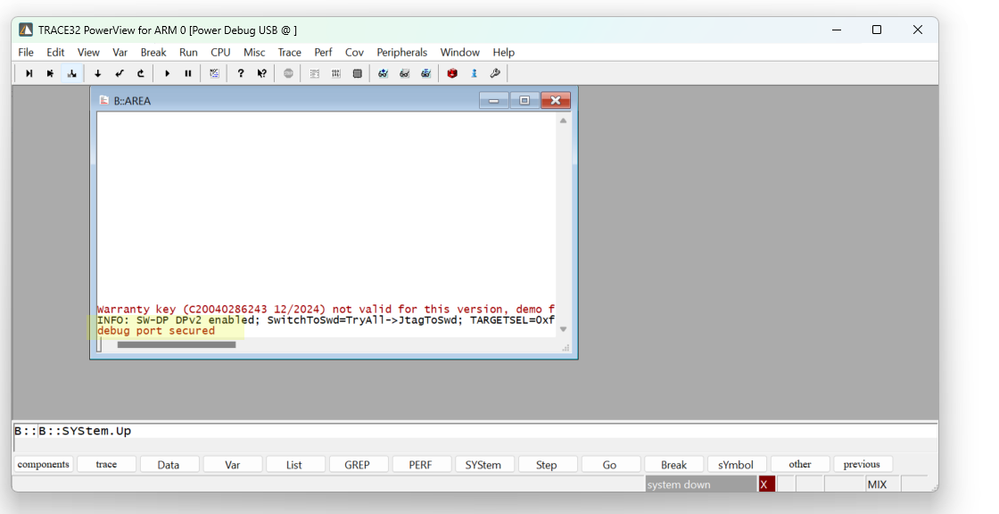Restore the B::AREA child window
This screenshot has height=514, width=999.
[x=524, y=101]
